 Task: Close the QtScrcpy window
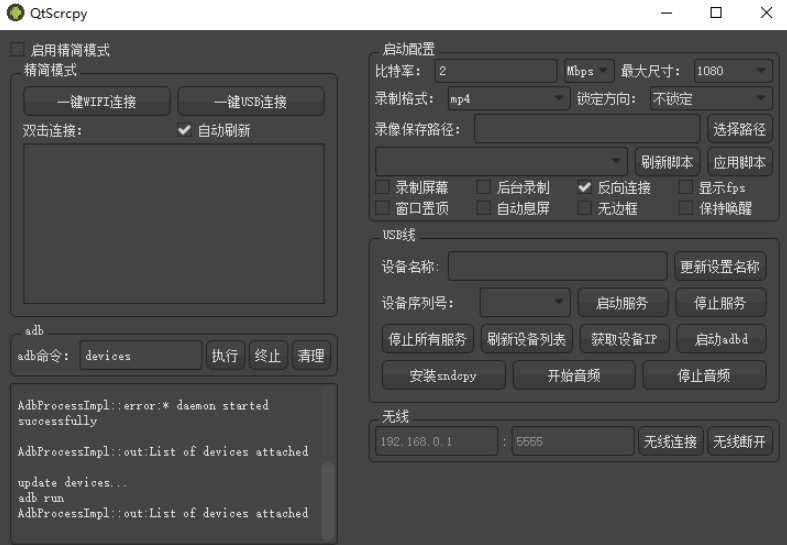(x=766, y=13)
